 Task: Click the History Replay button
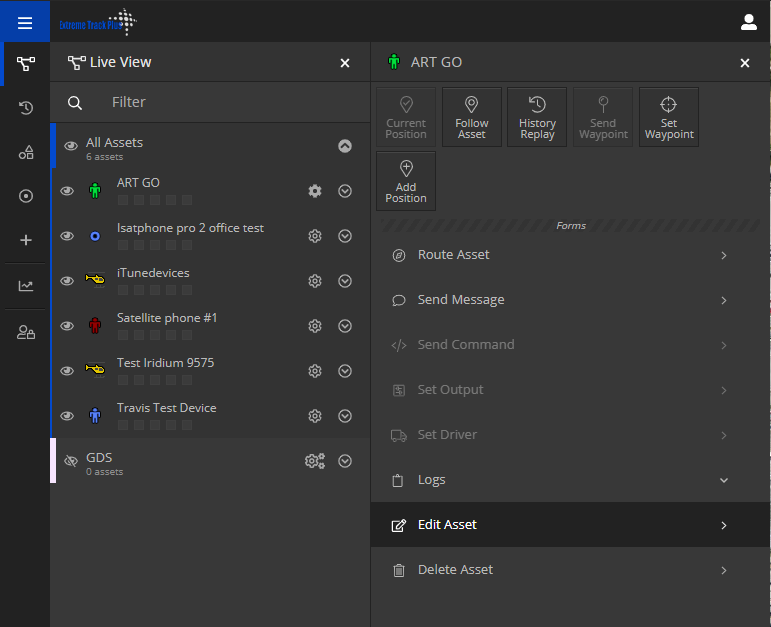pyautogui.click(x=537, y=117)
